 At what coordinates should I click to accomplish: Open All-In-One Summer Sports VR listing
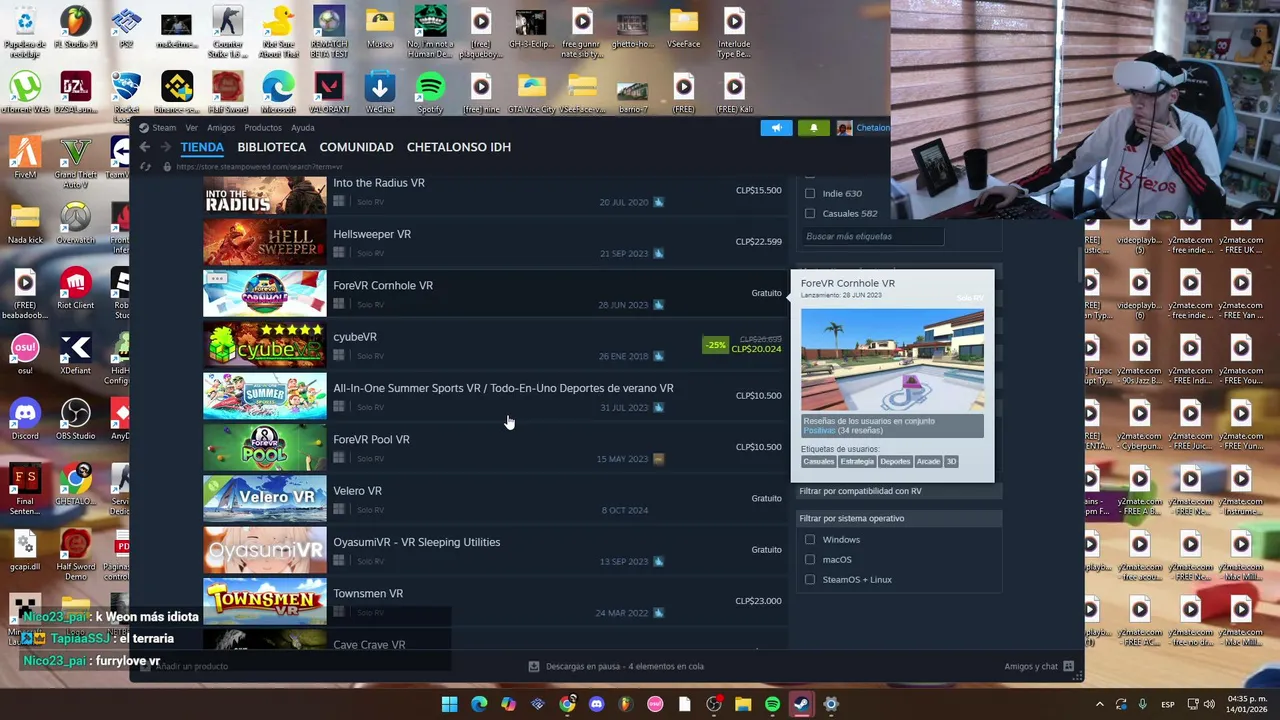coord(493,396)
